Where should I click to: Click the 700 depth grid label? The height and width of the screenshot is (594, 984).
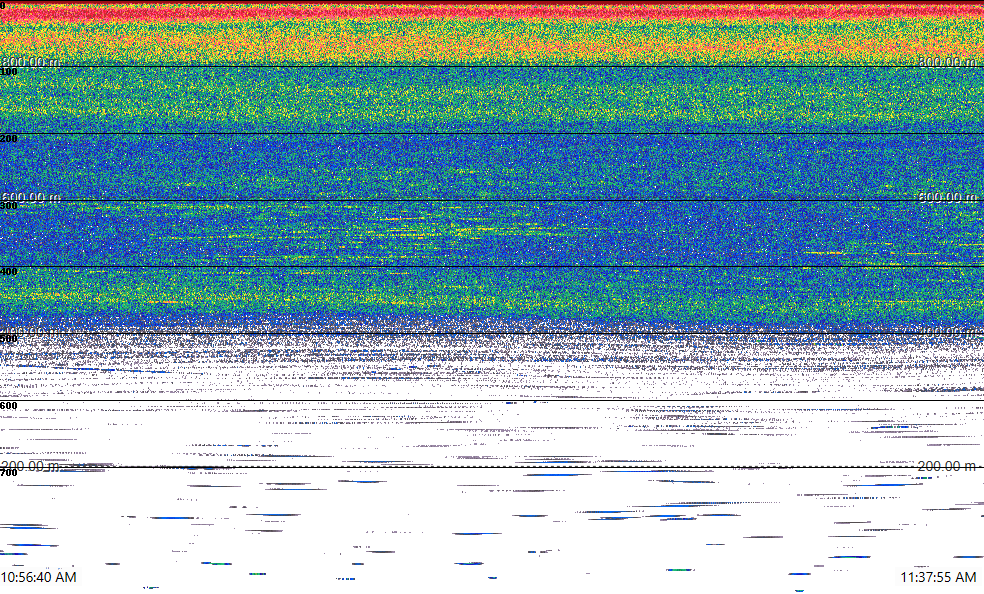tap(9, 473)
